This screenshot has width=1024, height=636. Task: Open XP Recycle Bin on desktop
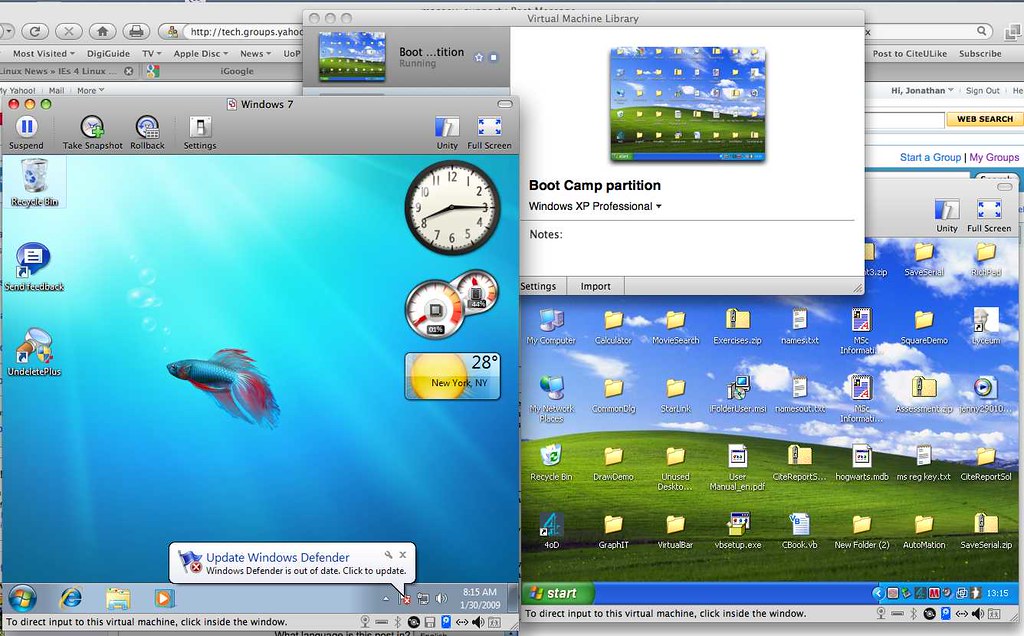[x=551, y=463]
